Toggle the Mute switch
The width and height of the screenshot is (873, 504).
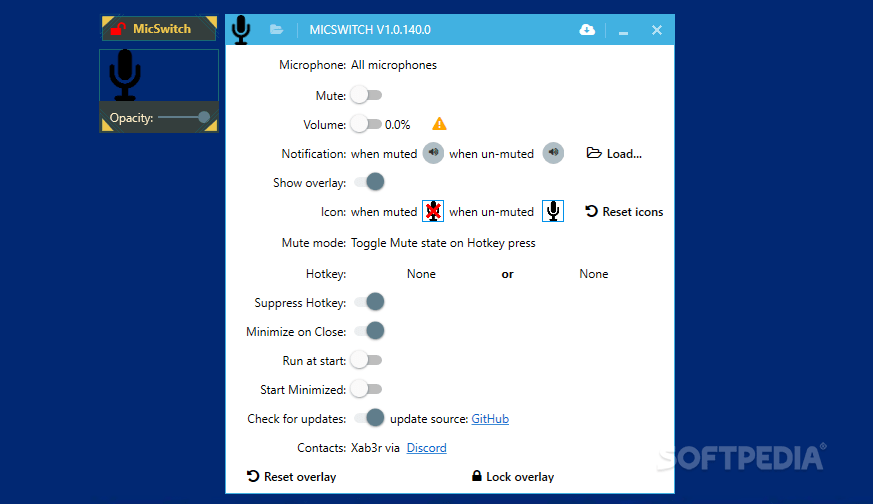[366, 95]
